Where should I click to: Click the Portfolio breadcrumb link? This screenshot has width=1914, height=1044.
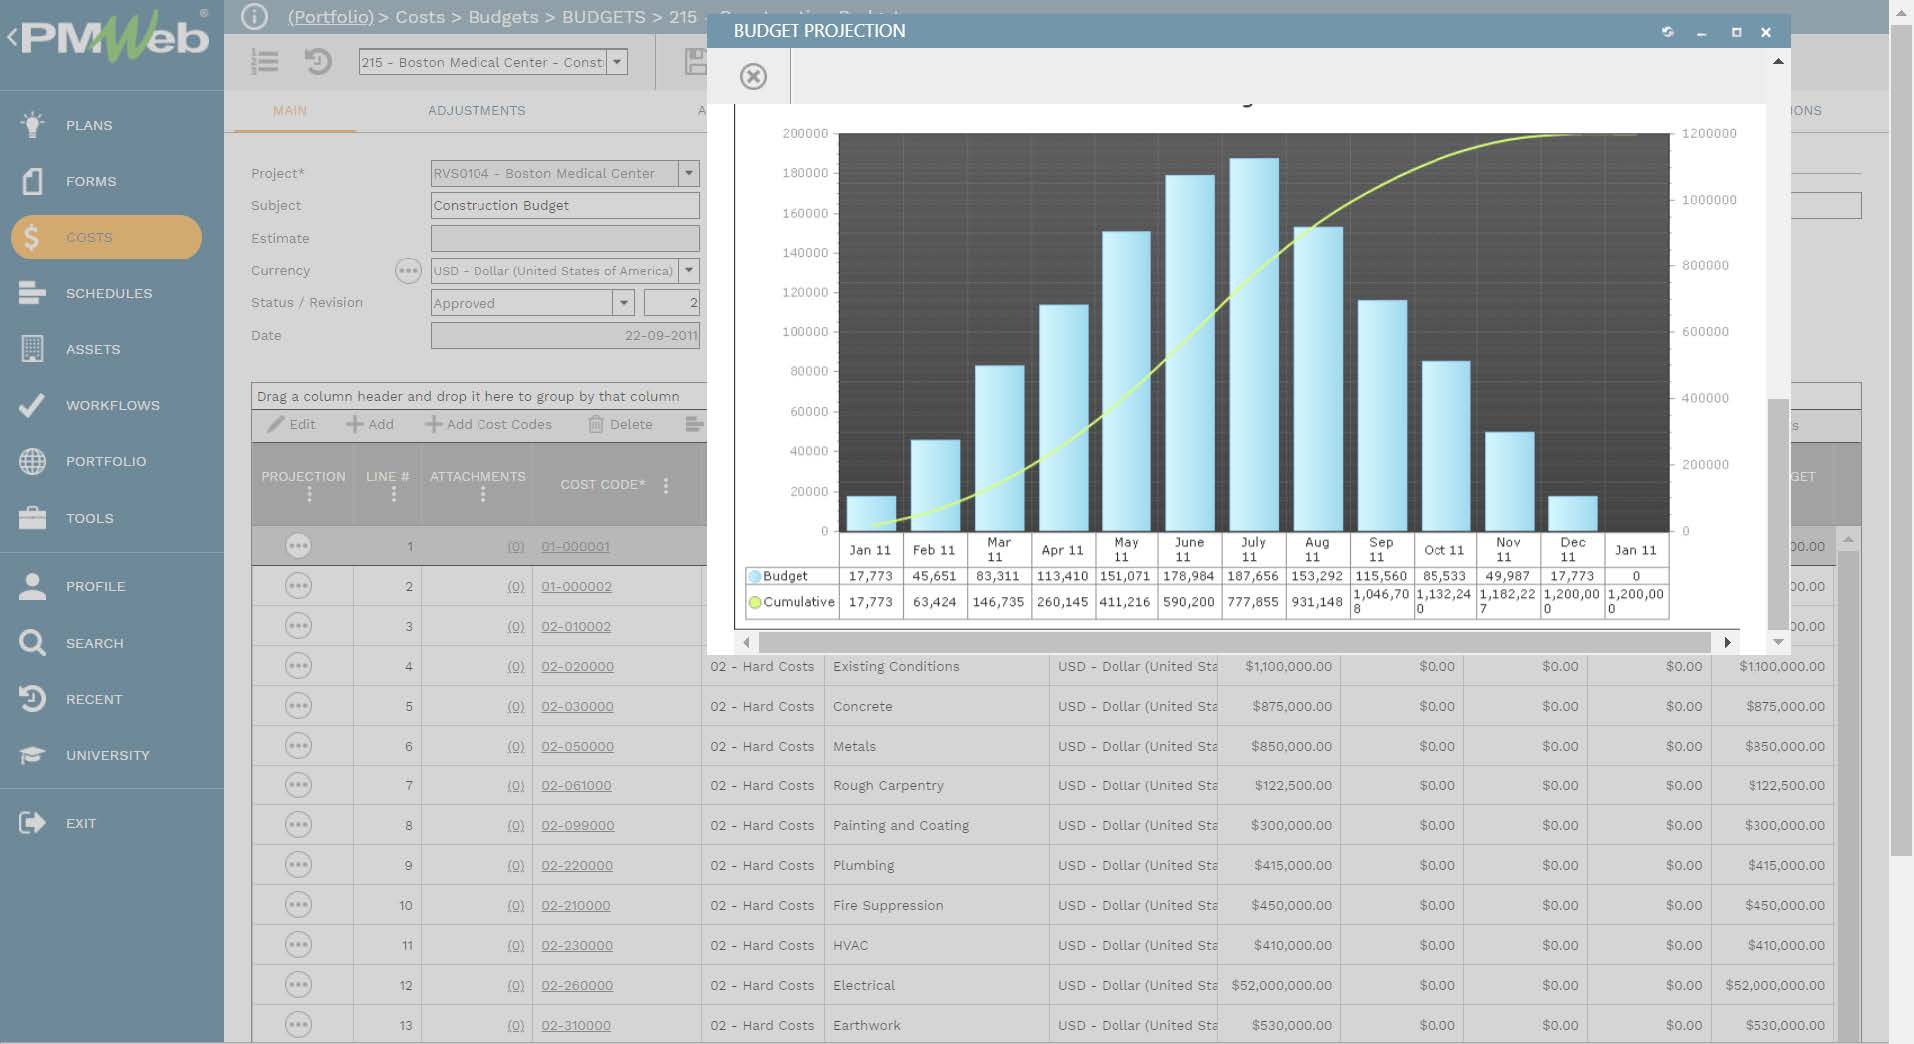330,17
